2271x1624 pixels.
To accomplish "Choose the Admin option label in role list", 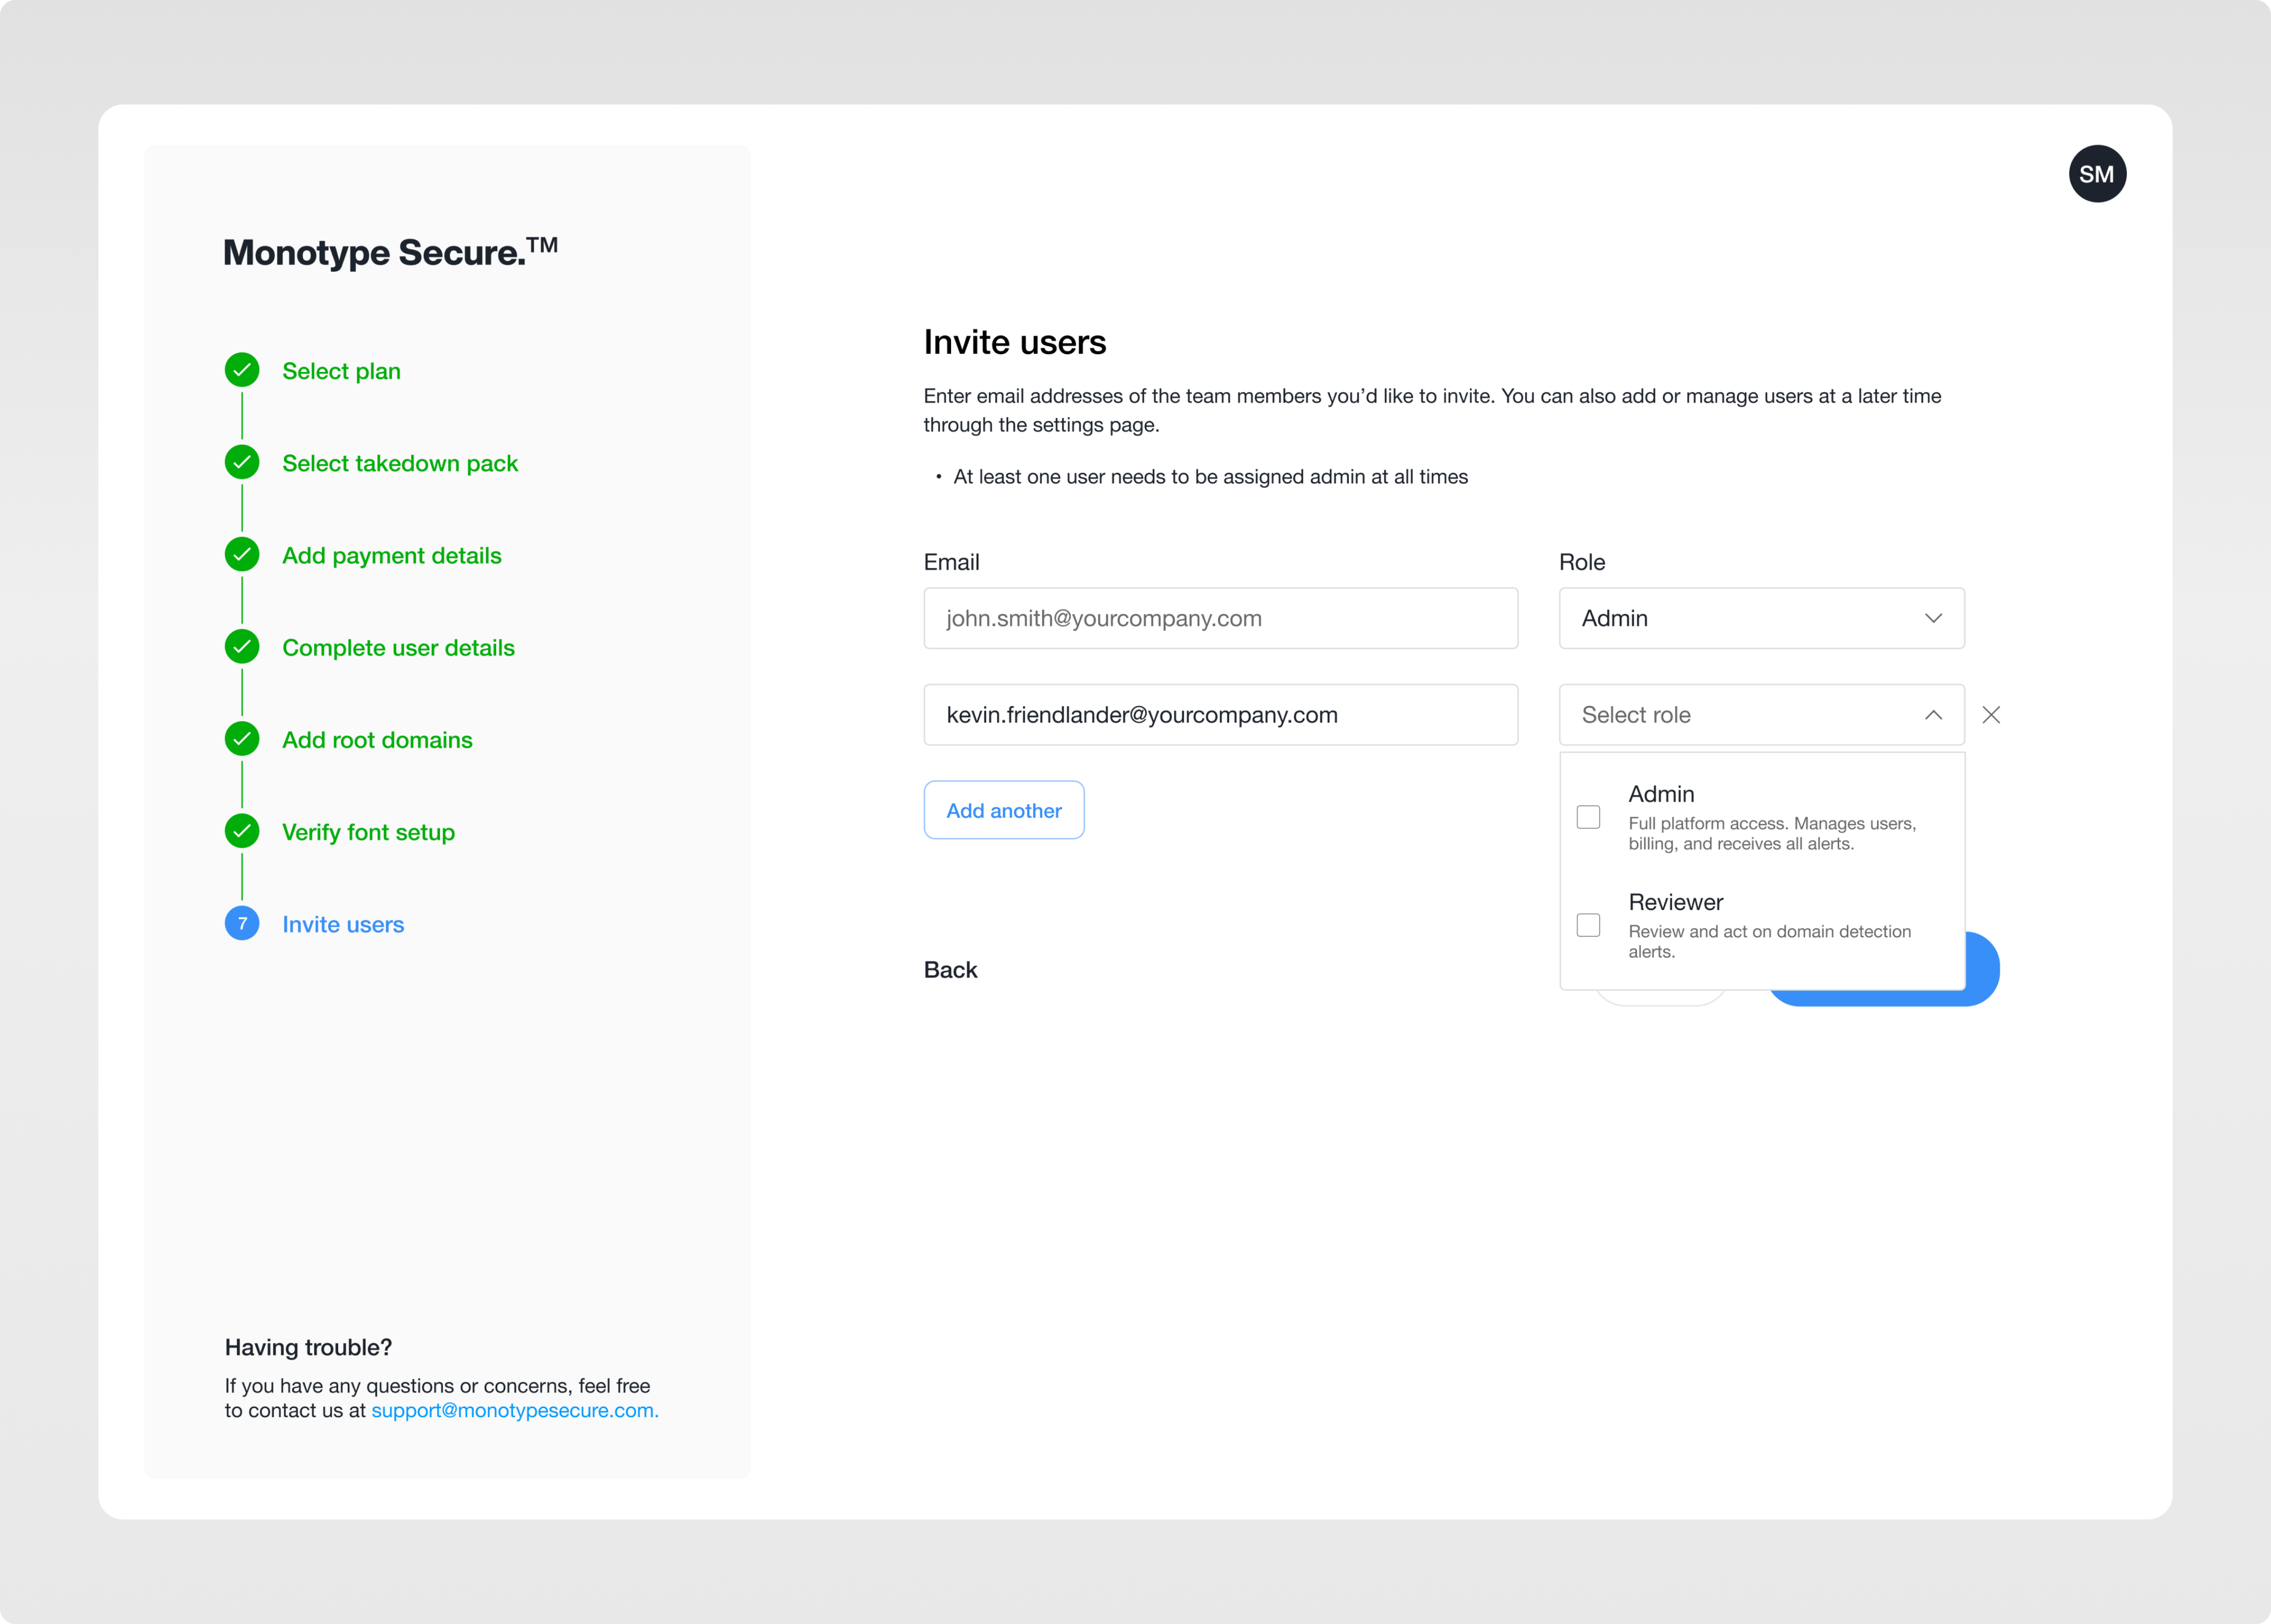I will pos(1661,794).
